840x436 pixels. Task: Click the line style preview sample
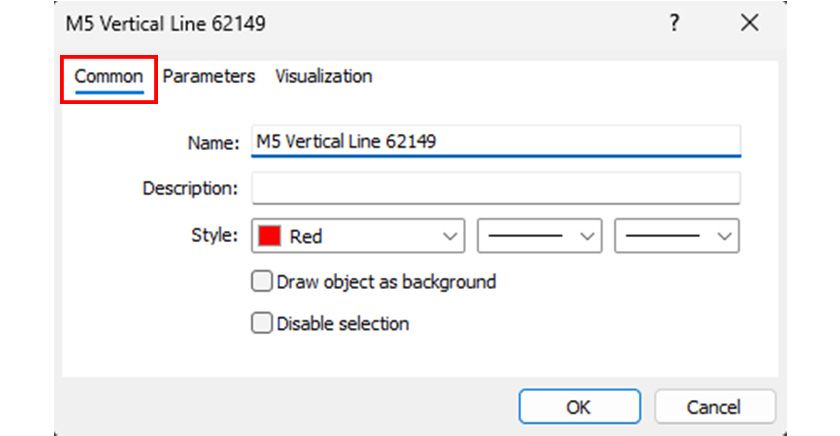[526, 237]
